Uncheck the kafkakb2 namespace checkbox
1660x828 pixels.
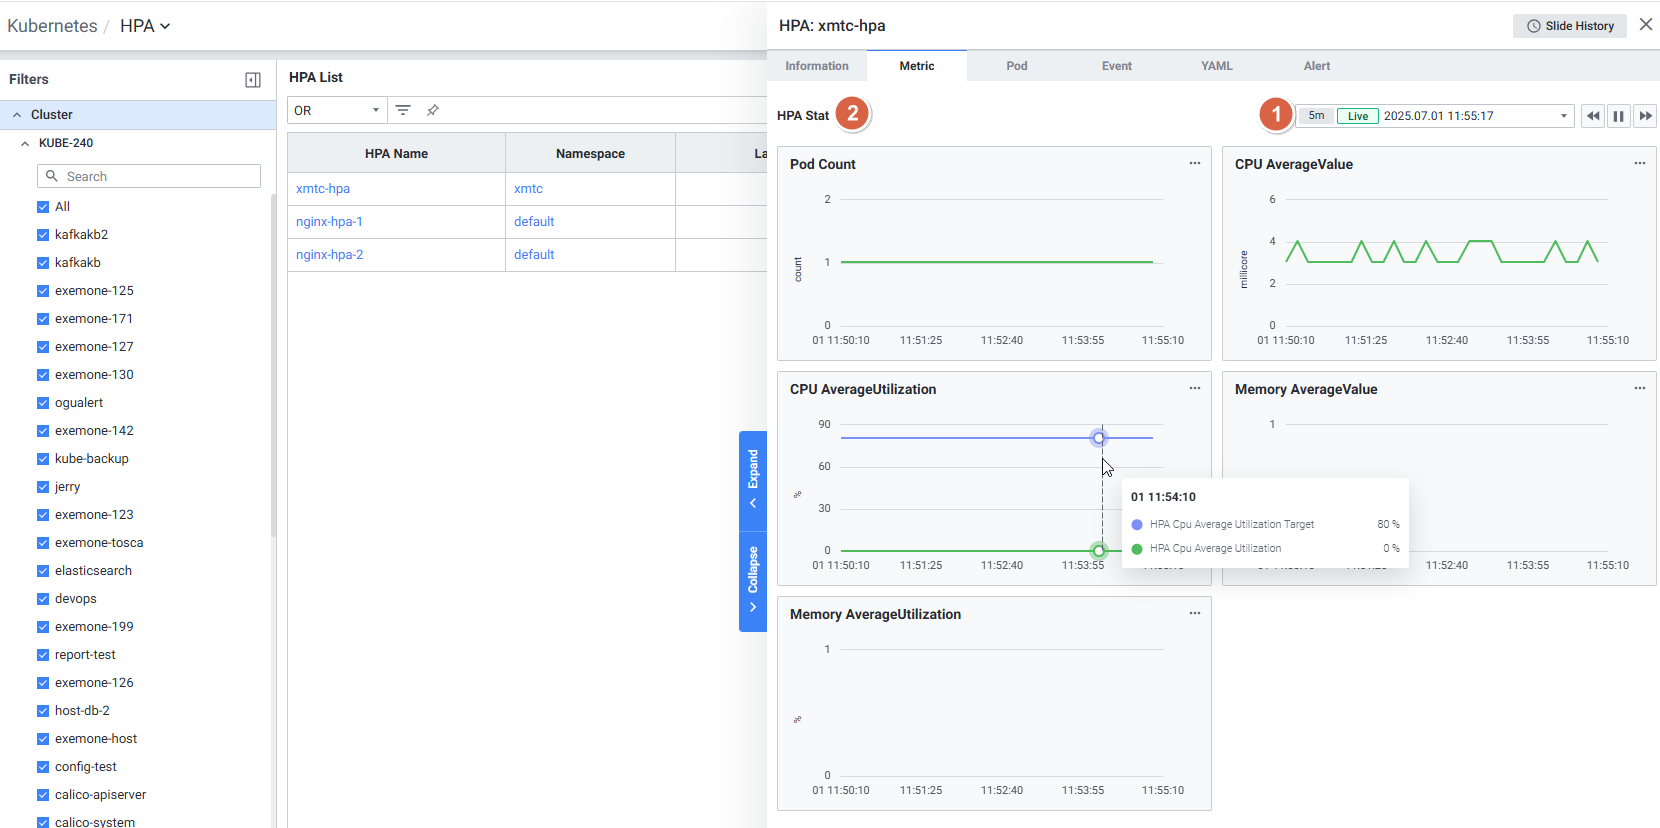pyautogui.click(x=43, y=235)
